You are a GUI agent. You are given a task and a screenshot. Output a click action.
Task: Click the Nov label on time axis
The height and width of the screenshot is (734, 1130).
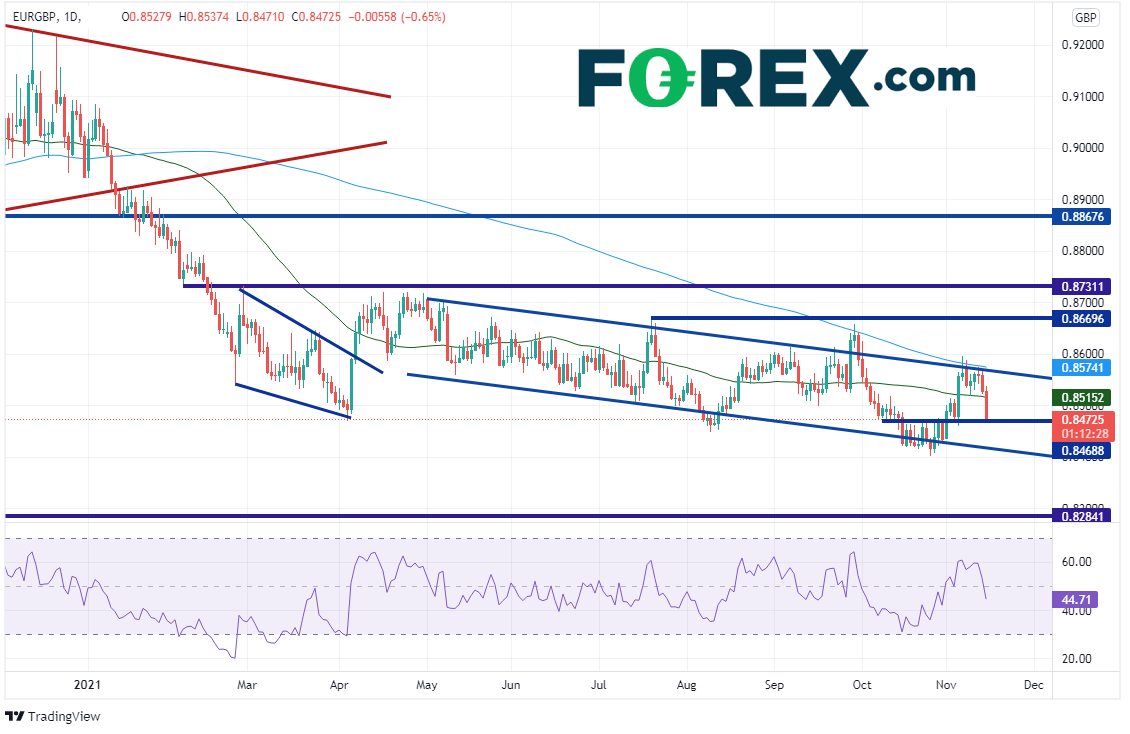tap(946, 685)
